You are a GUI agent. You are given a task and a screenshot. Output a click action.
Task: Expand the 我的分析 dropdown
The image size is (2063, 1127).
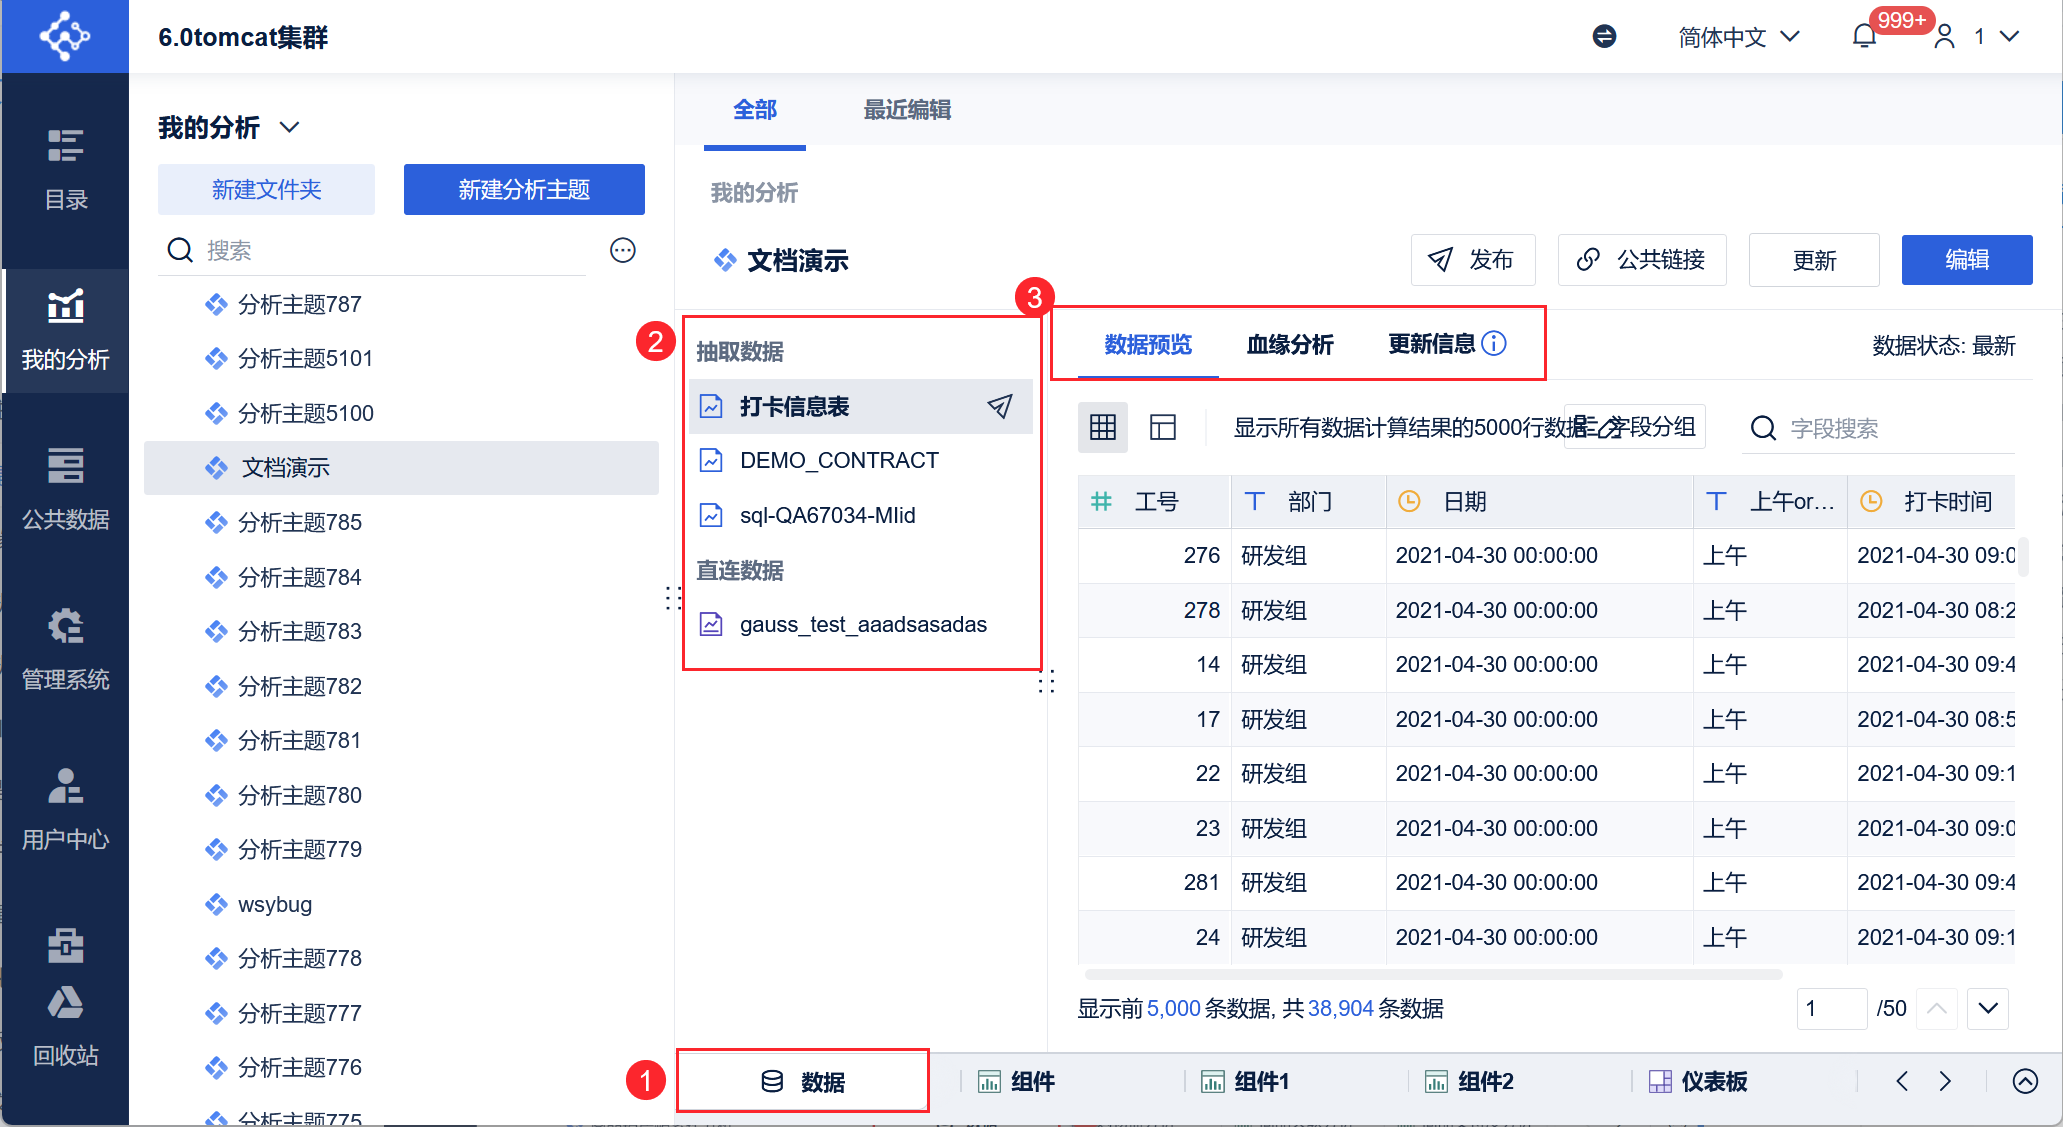click(x=290, y=127)
